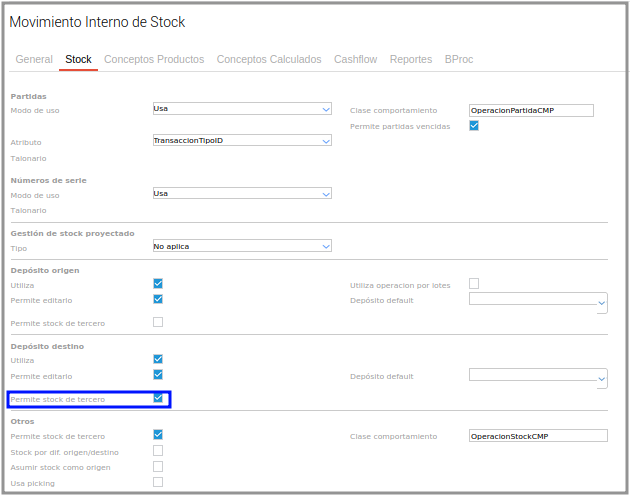The height and width of the screenshot is (495, 630).
Task: Open Depósito default dropdown under Depósito destino
Action: [x=538, y=376]
